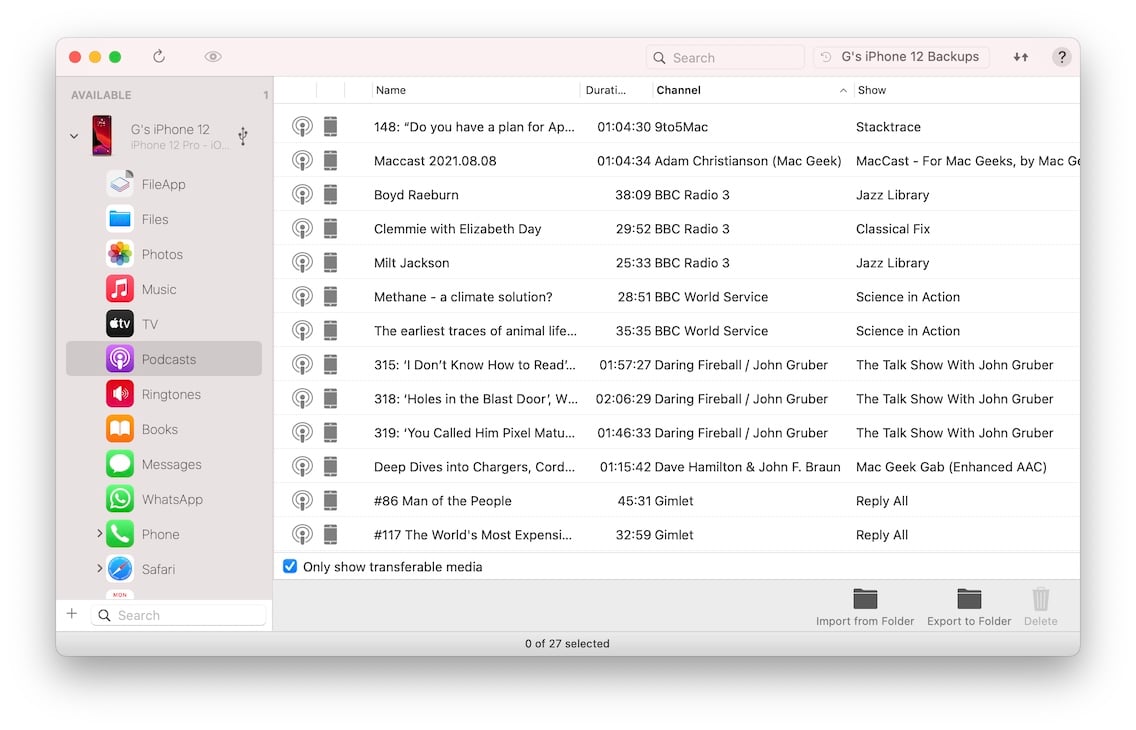Sort by Show column header
Viewport: 1136px width, 730px height.
(x=966, y=90)
